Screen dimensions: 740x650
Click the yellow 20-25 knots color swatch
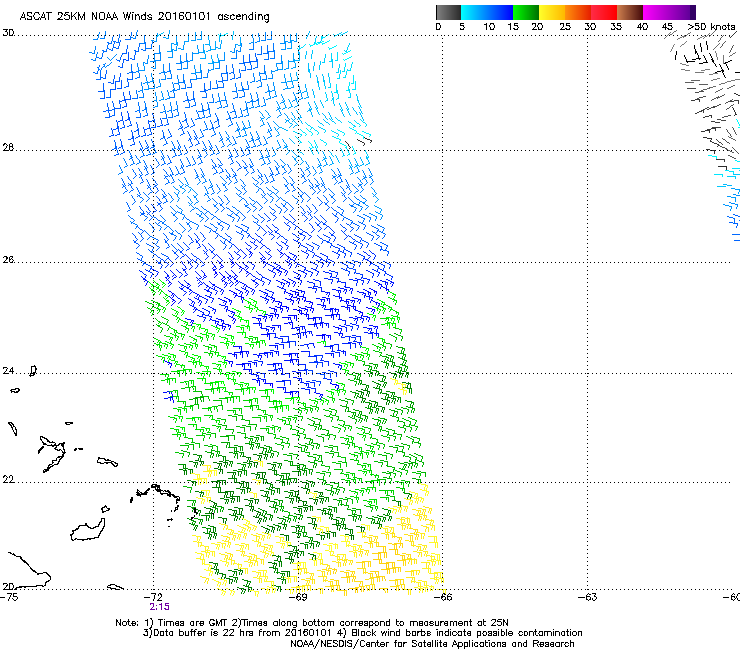[552, 12]
